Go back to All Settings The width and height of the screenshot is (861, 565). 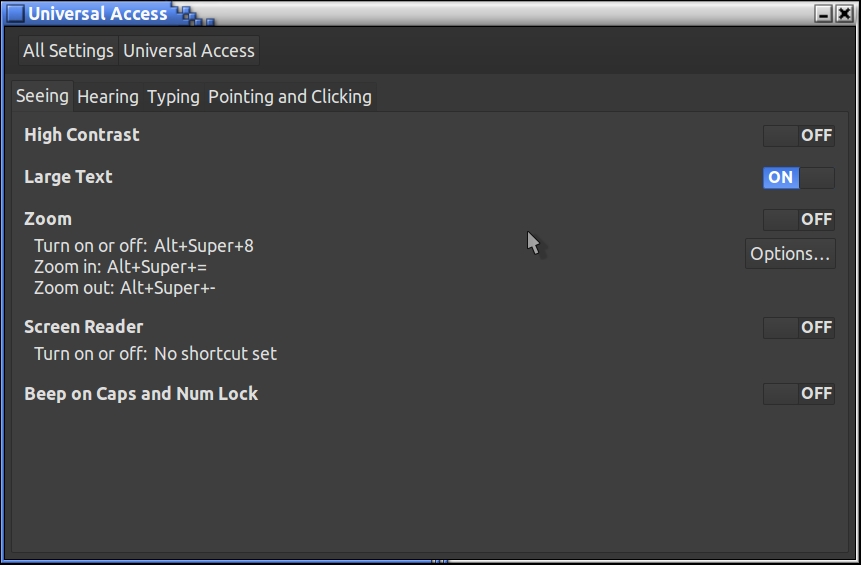pyautogui.click(x=68, y=51)
